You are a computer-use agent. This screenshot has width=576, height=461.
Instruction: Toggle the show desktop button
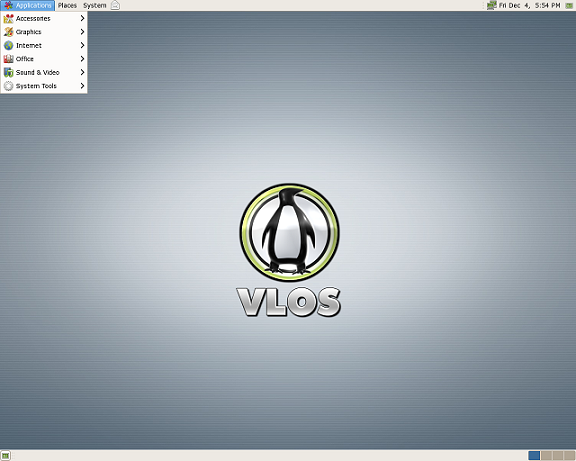coord(6,456)
